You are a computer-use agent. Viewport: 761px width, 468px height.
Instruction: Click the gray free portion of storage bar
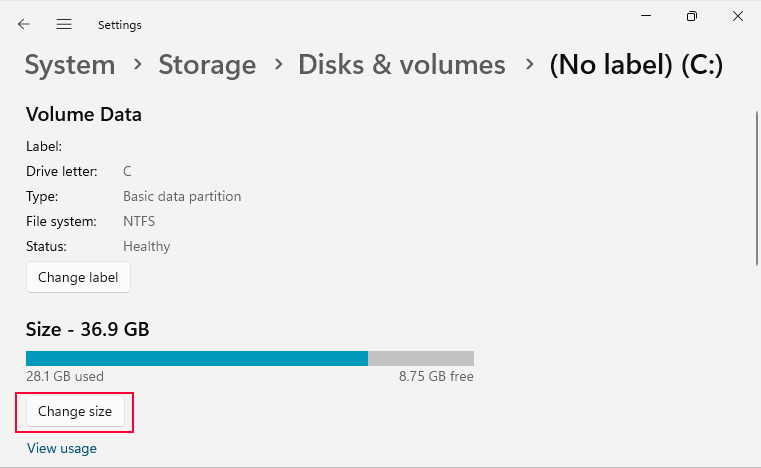click(420, 358)
